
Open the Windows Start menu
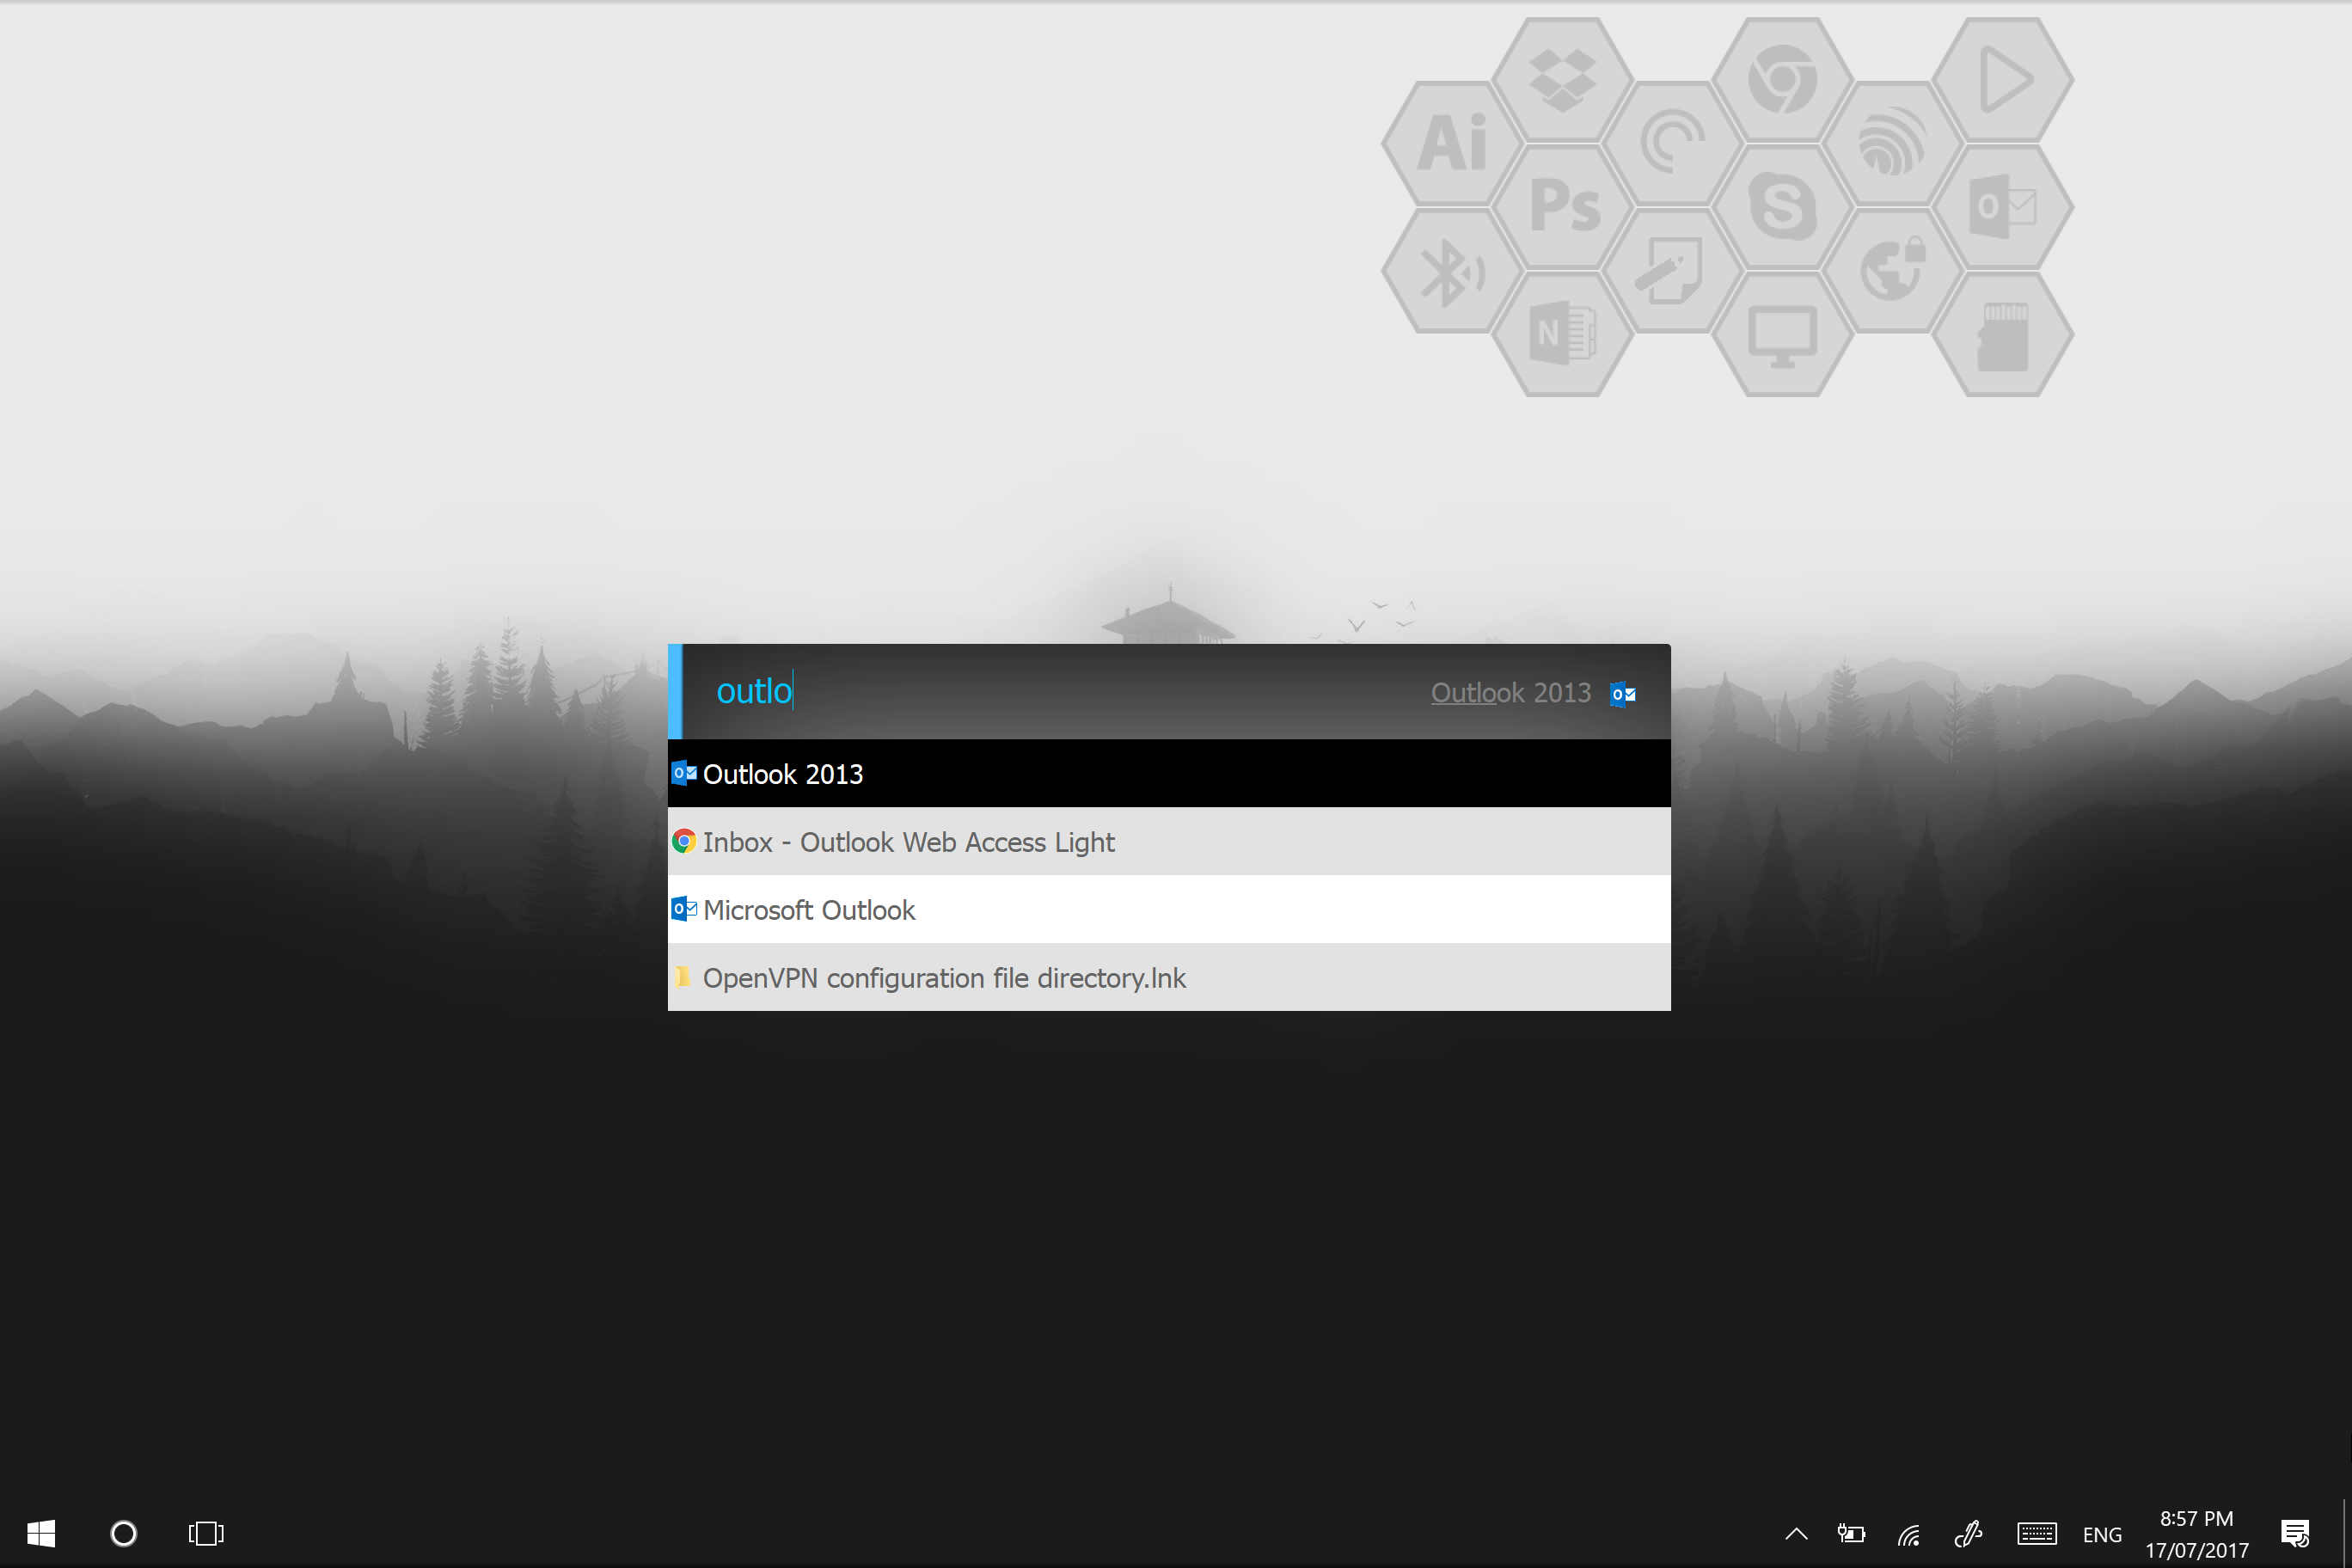tap(41, 1534)
